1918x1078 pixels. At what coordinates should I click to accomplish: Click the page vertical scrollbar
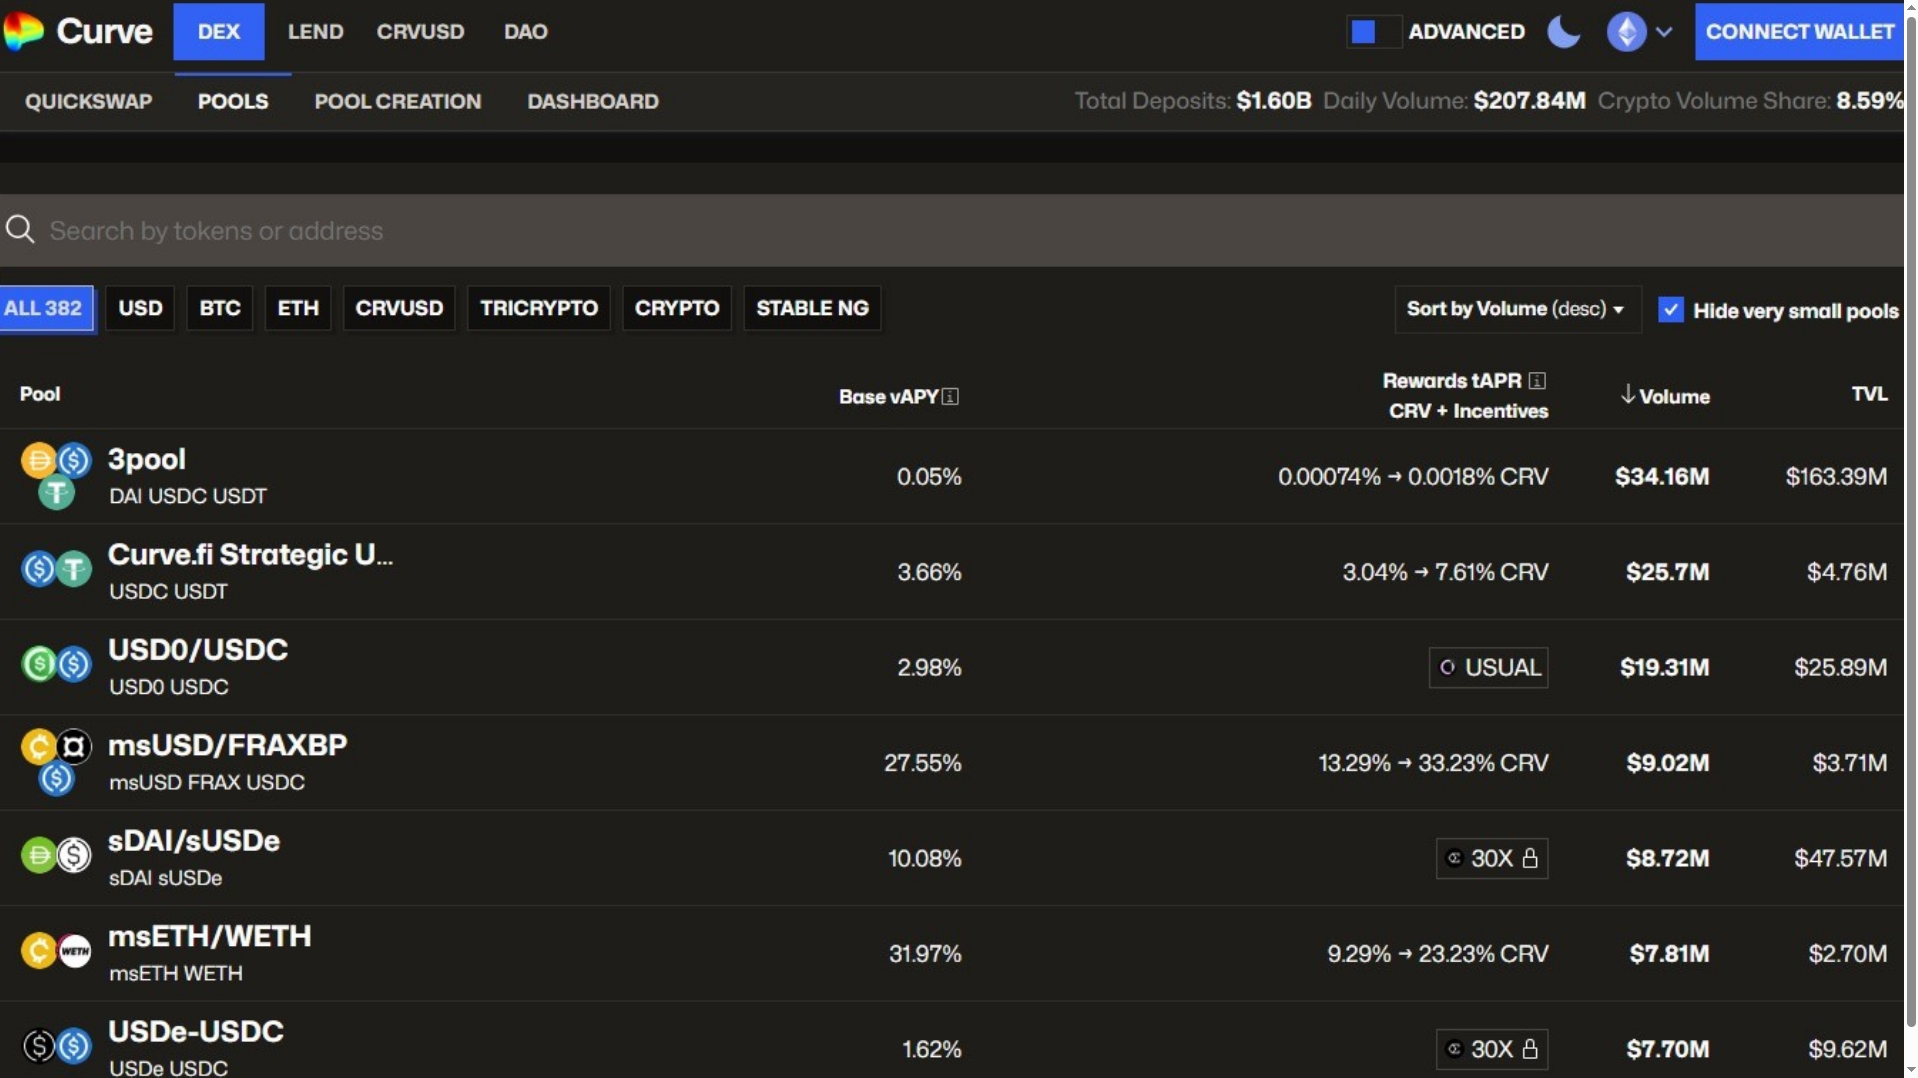click(x=1911, y=520)
